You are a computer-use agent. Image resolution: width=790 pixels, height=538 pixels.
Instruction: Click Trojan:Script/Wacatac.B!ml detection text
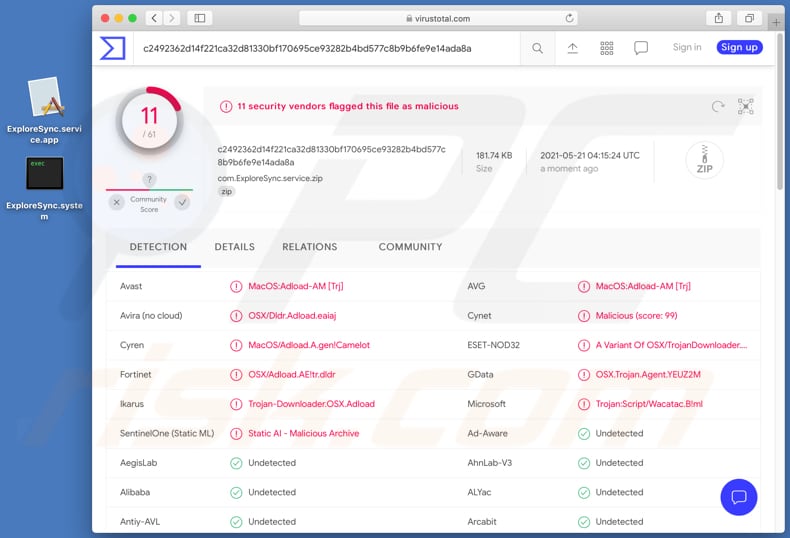pos(649,404)
